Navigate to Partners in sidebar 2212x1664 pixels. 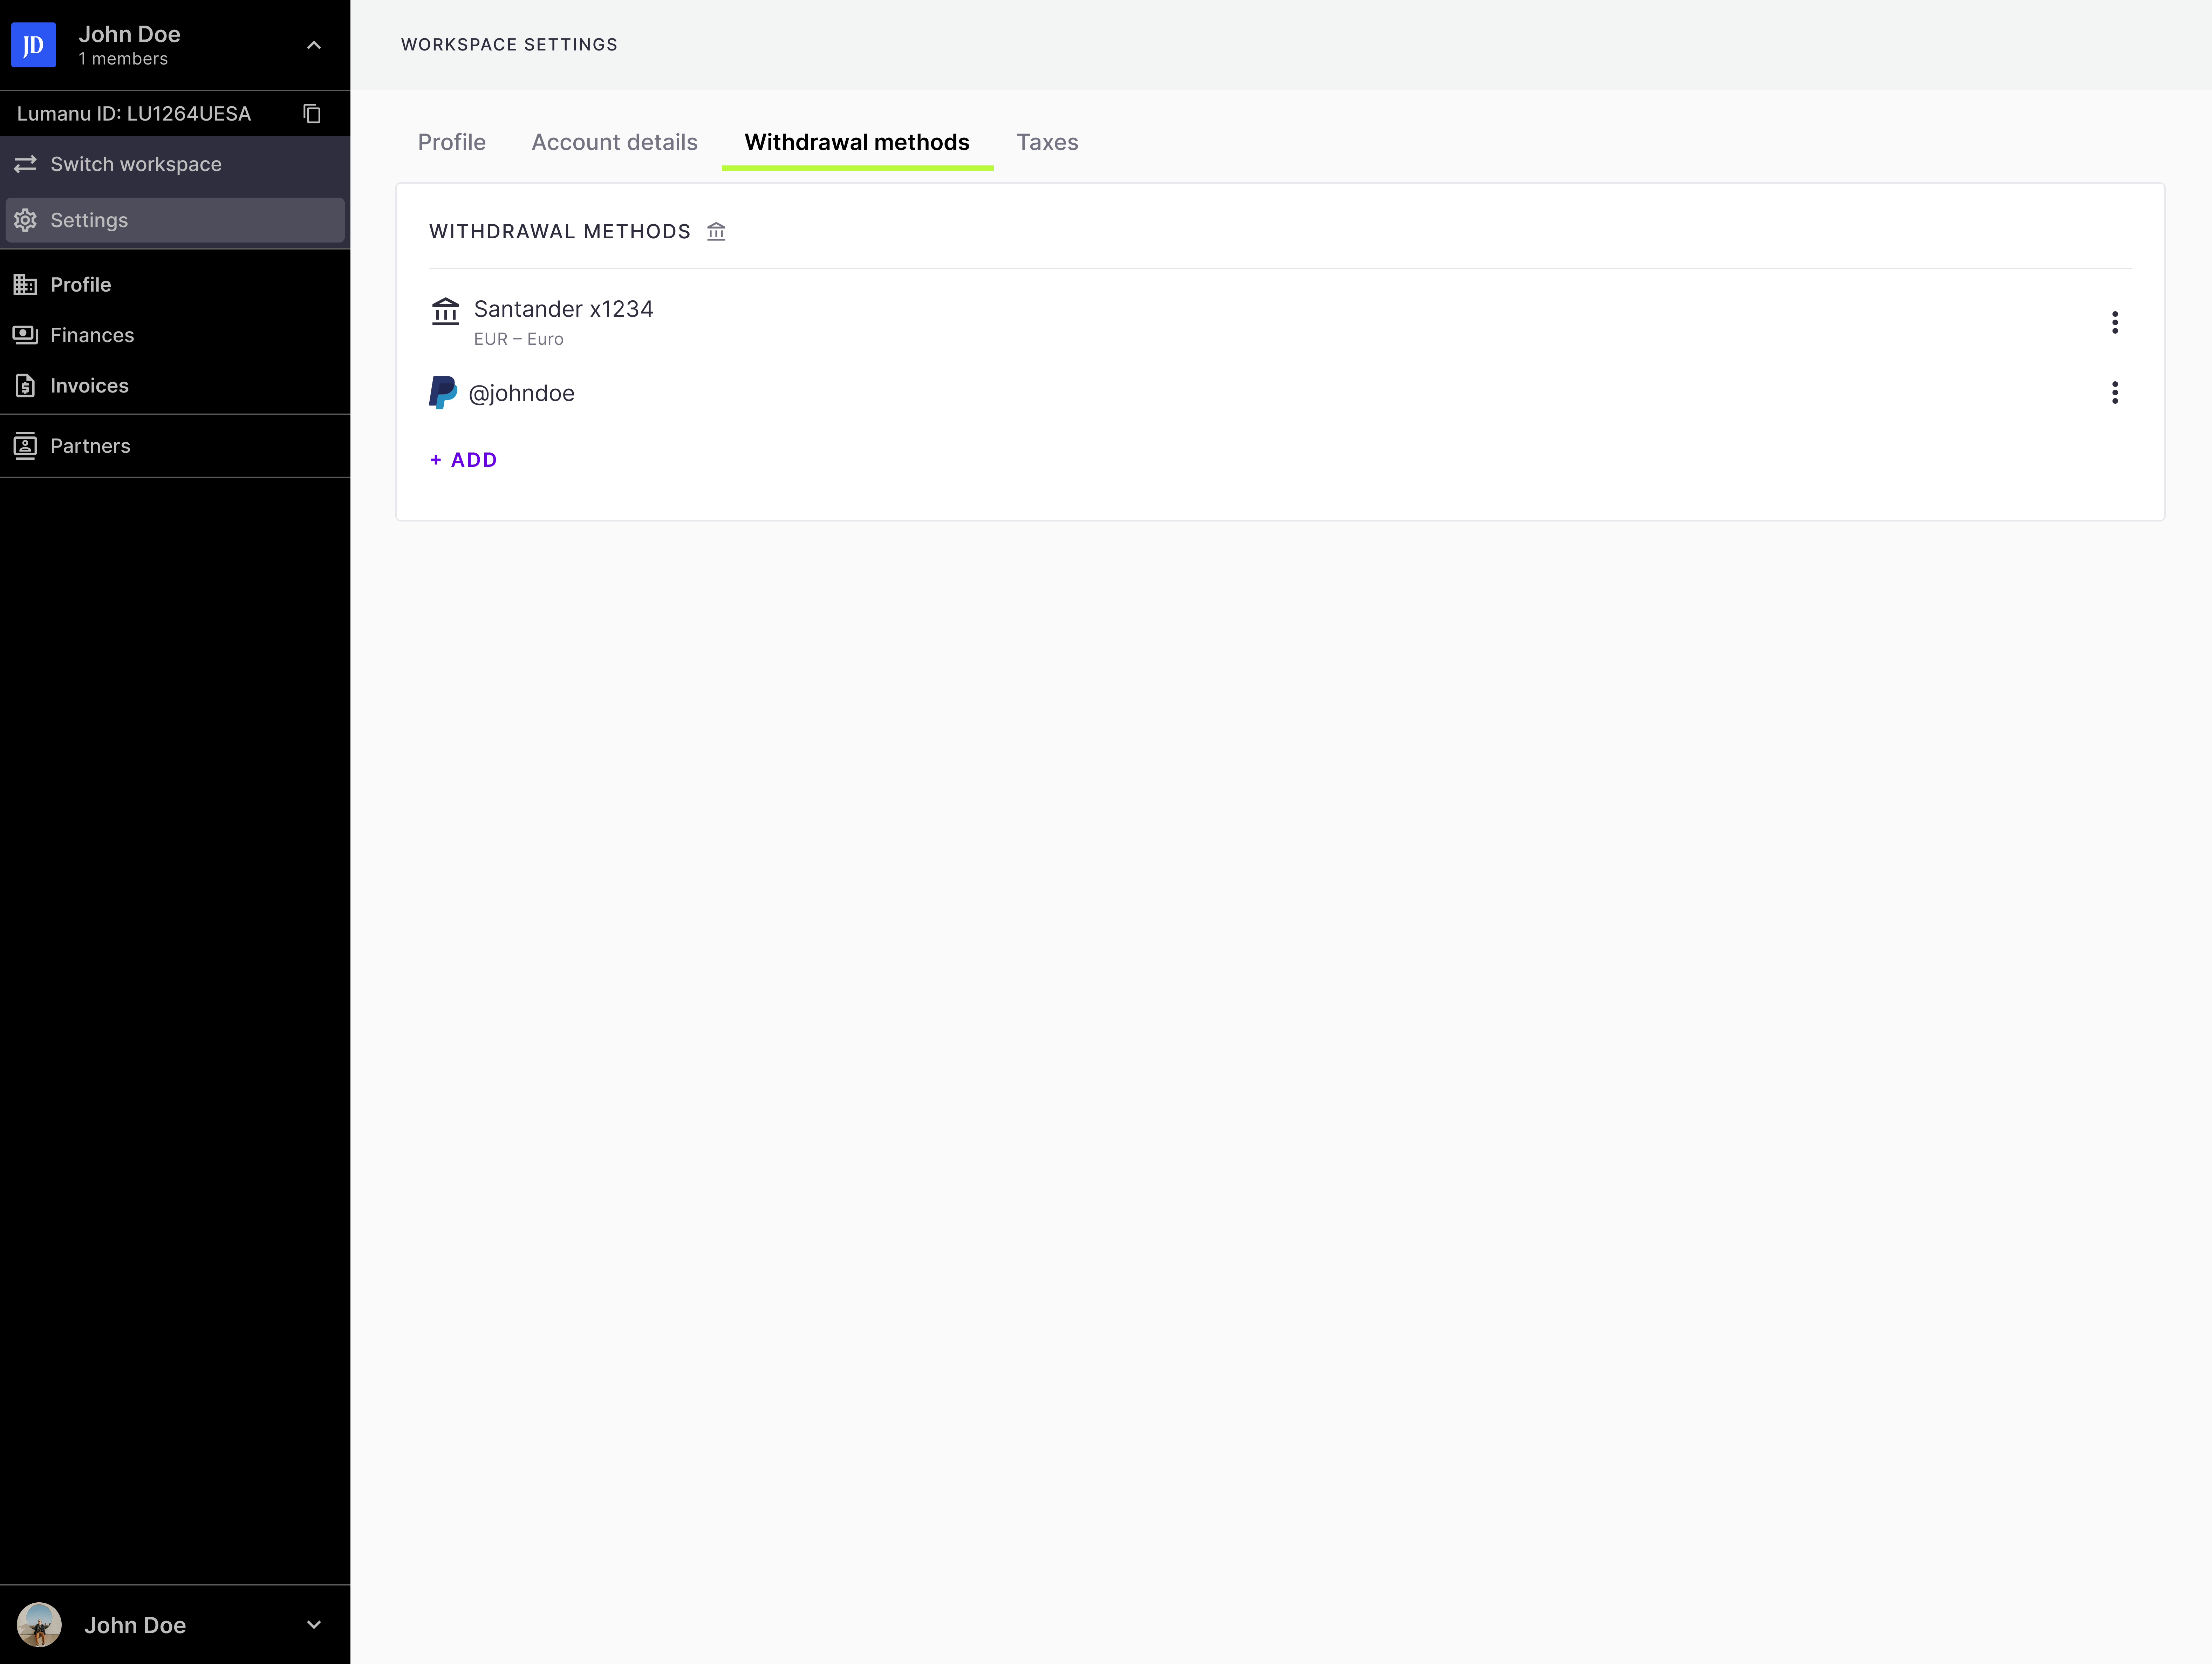pyautogui.click(x=90, y=446)
